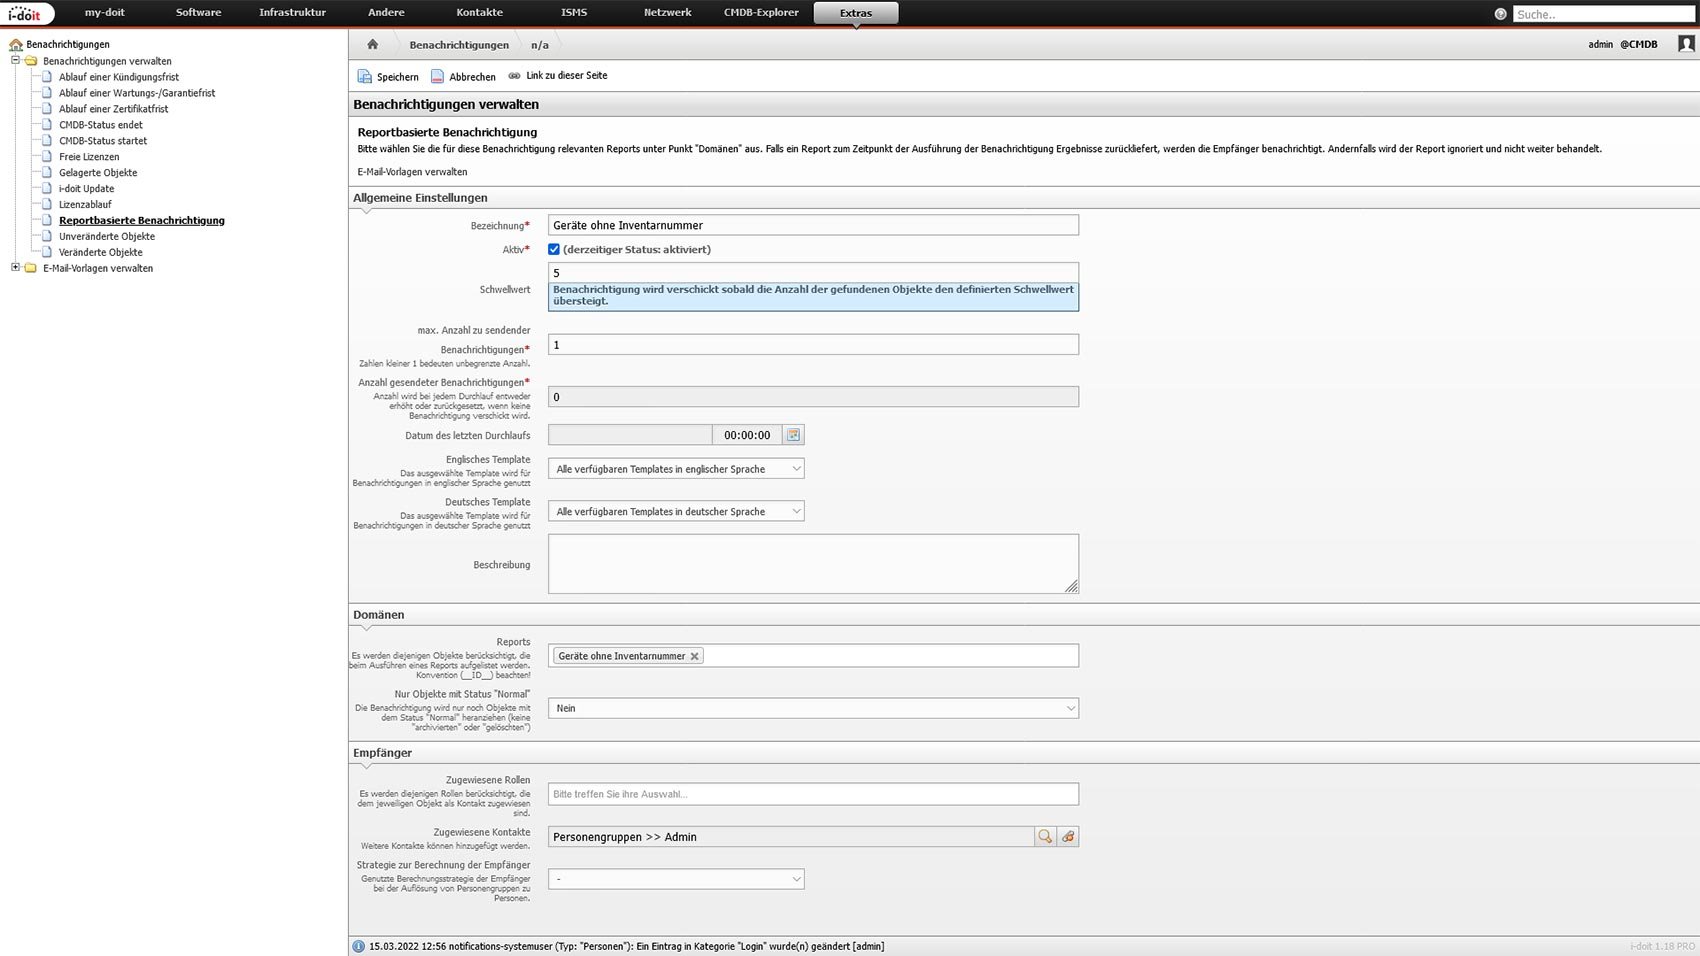Open the ISMS menu
This screenshot has height=956, width=1700.
574,13
